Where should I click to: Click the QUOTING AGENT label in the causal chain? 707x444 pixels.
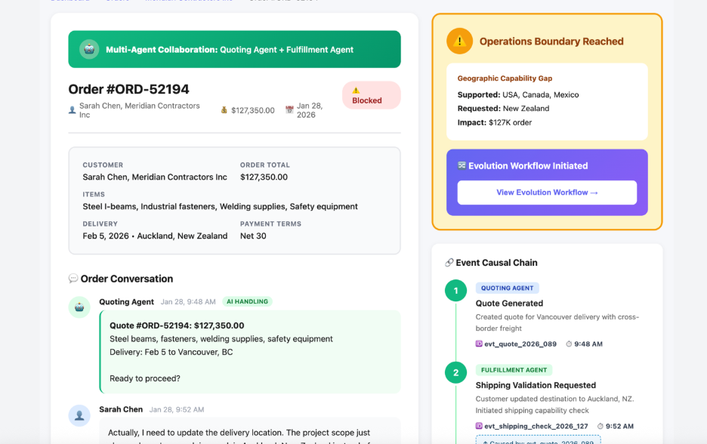point(507,288)
